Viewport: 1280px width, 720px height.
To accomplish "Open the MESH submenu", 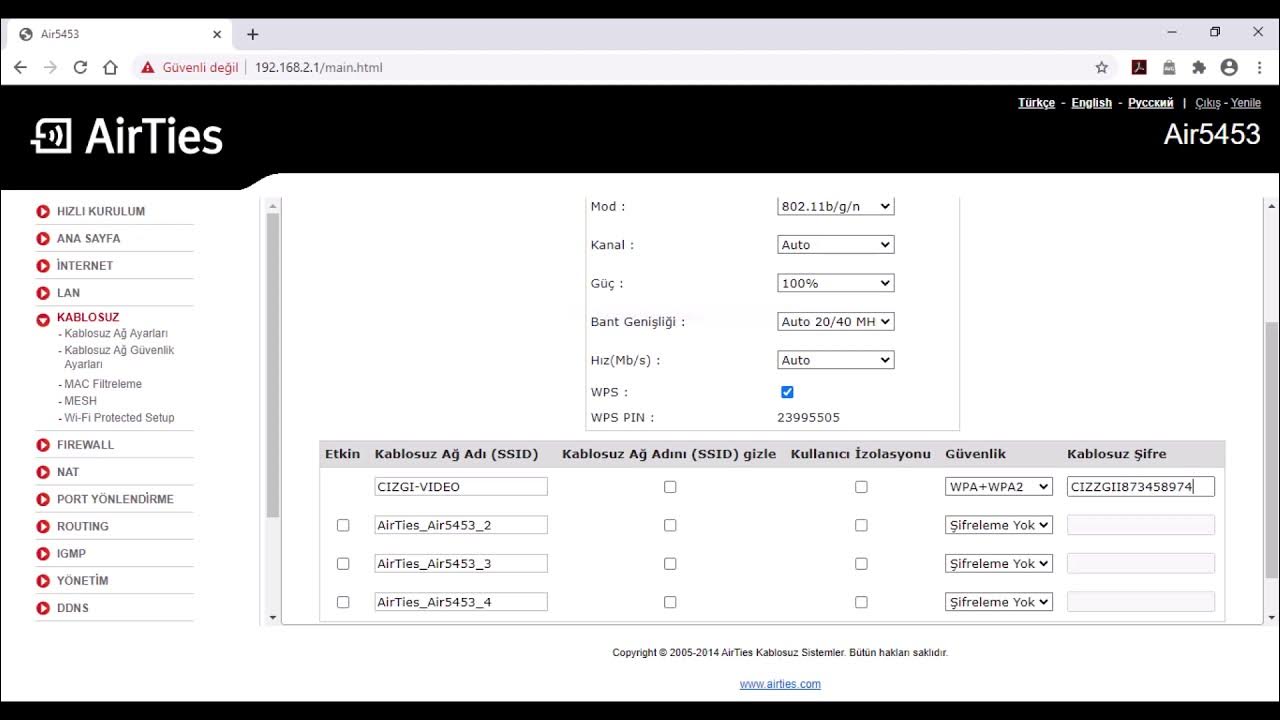I will (x=80, y=401).
